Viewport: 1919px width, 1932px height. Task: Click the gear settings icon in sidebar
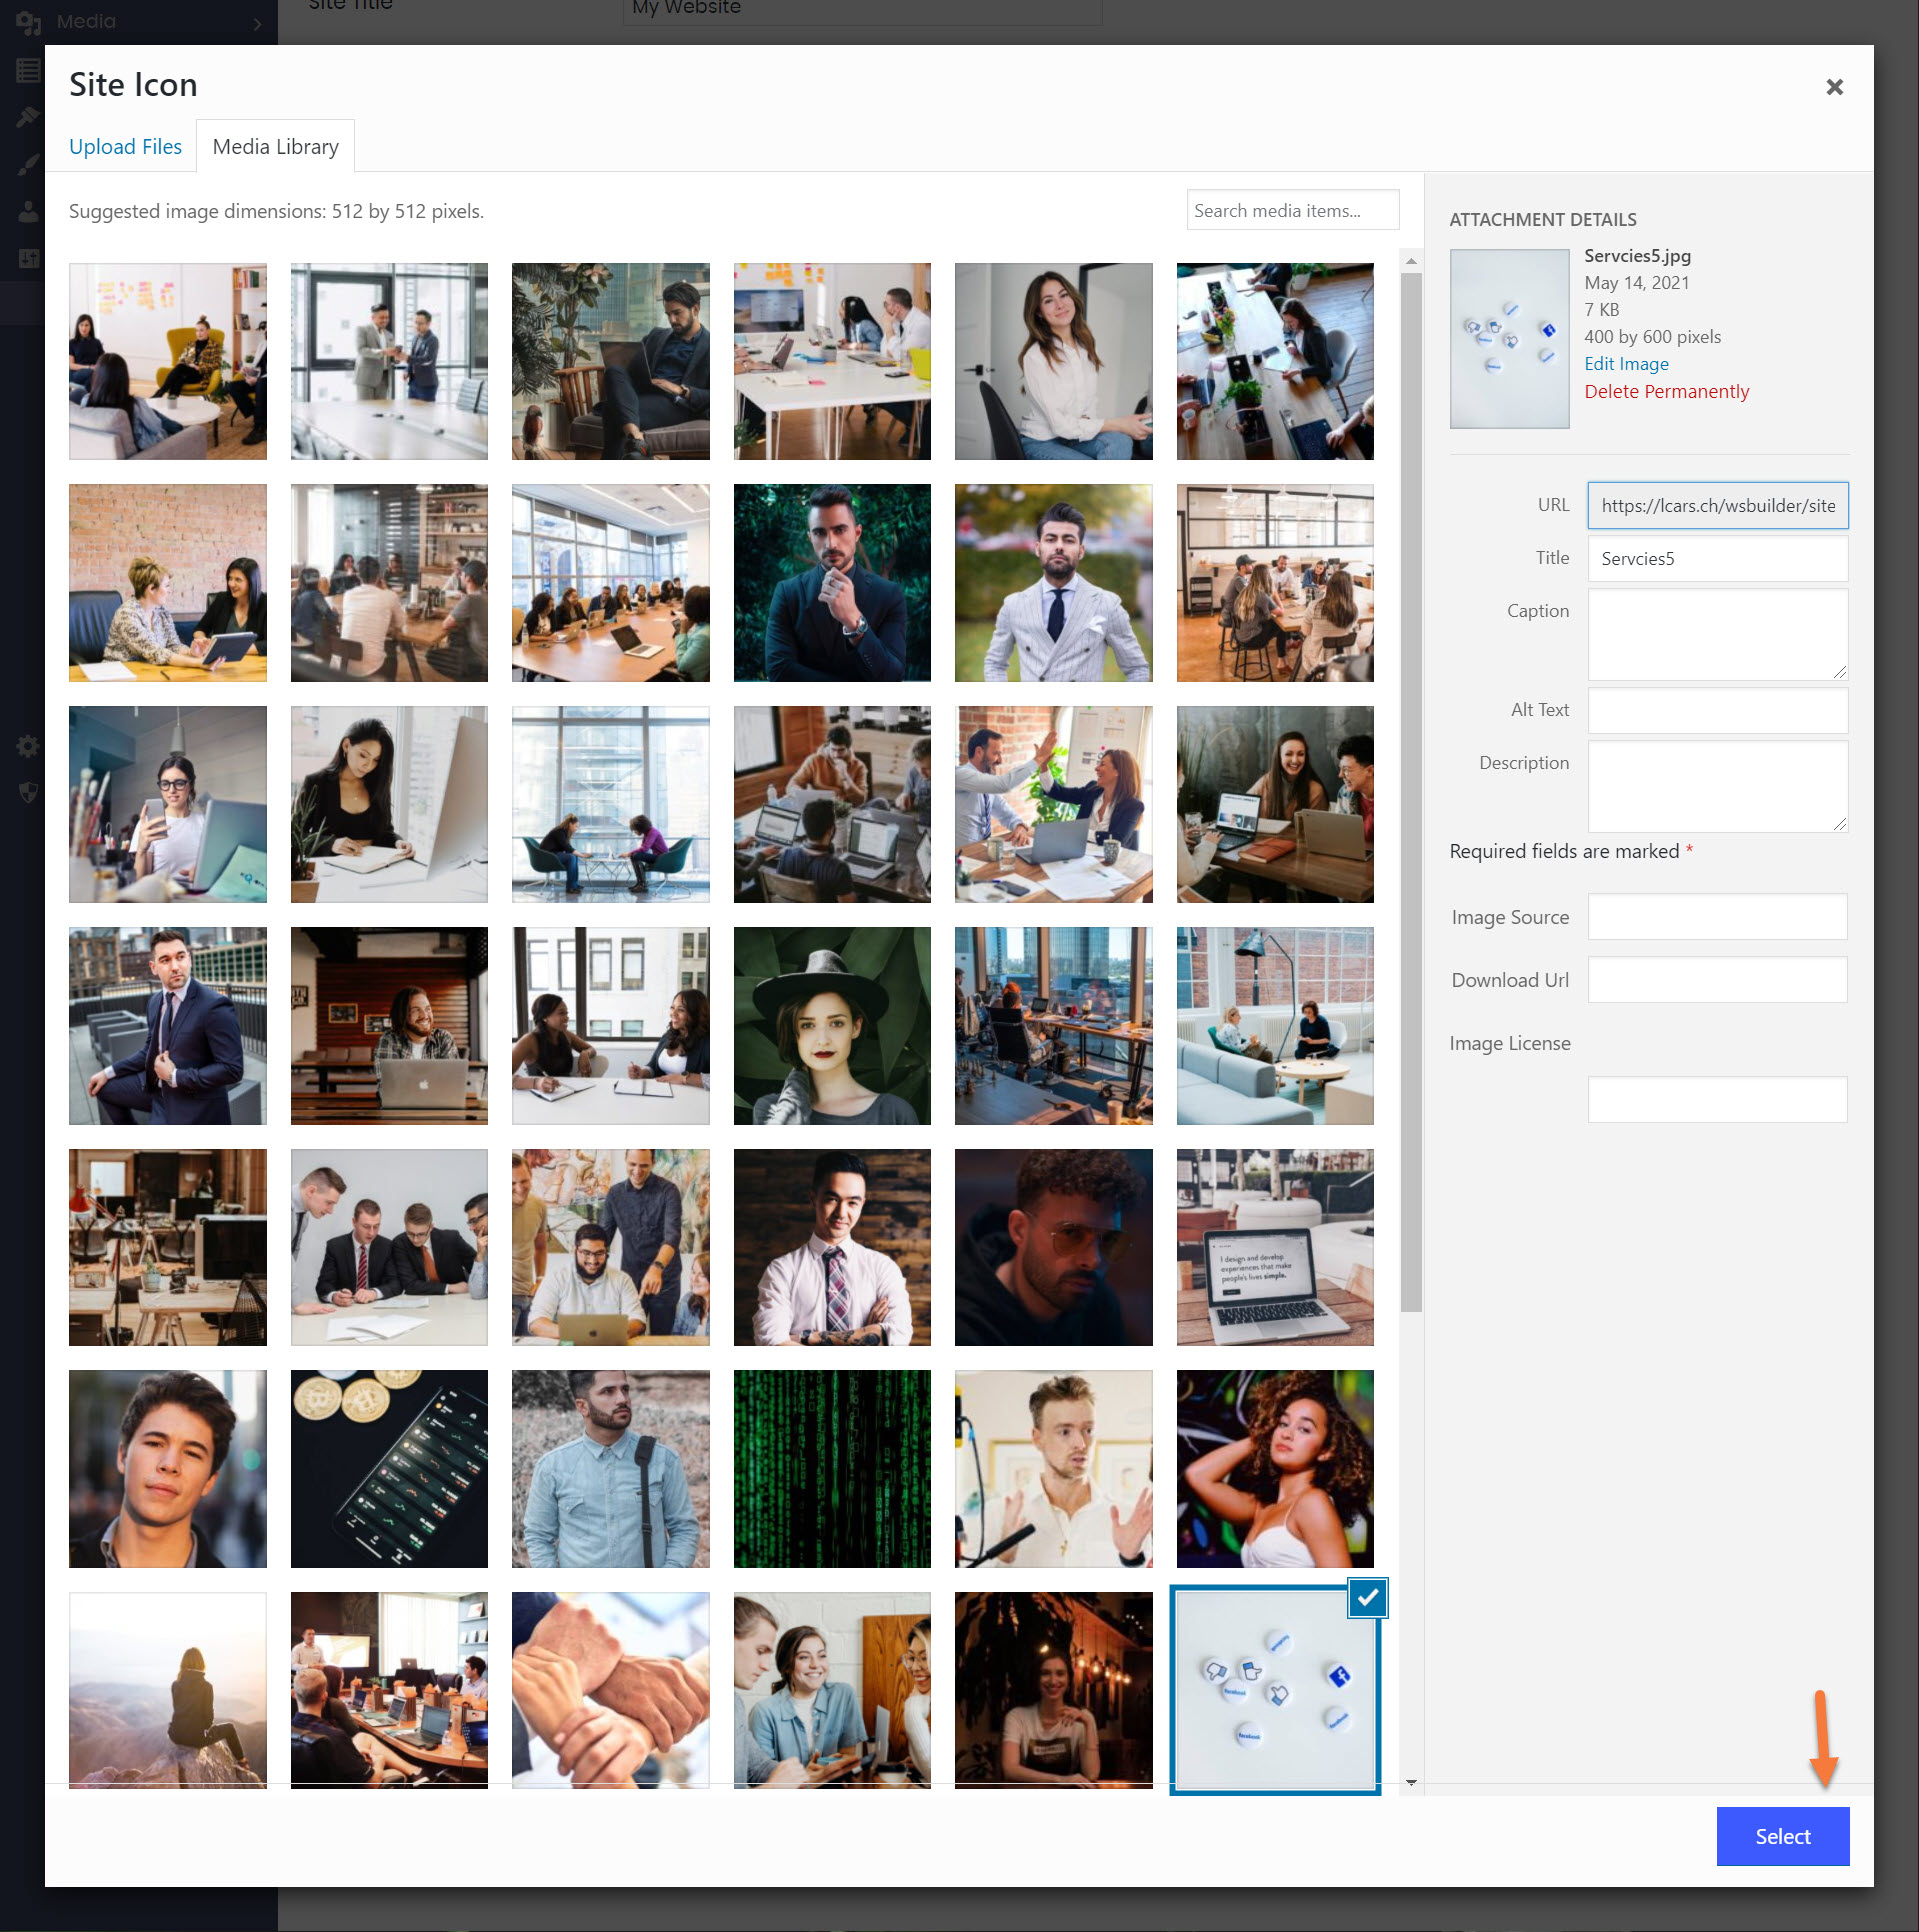[28, 745]
